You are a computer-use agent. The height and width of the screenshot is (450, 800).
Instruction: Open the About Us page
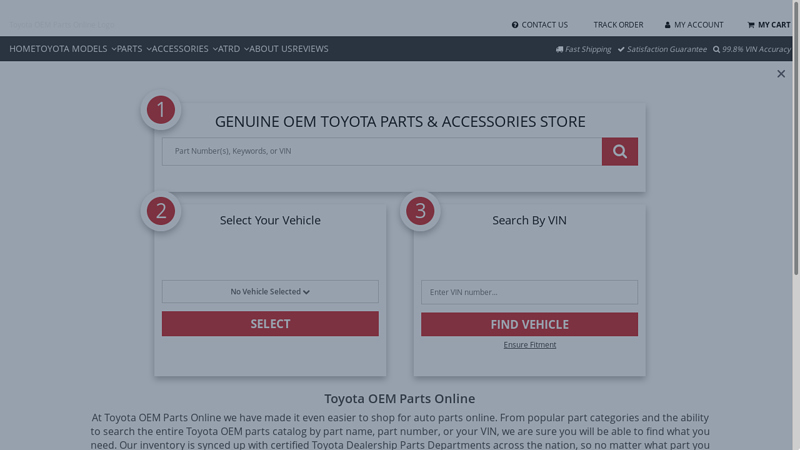pyautogui.click(x=270, y=48)
